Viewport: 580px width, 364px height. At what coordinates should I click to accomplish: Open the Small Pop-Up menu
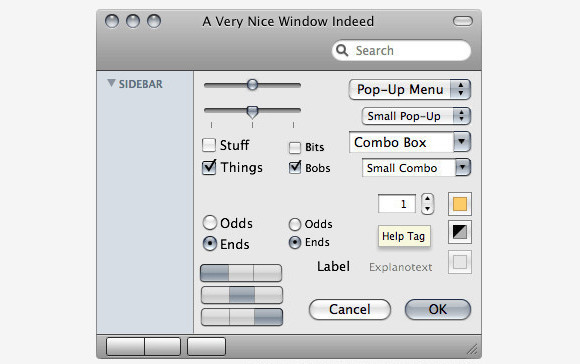416,116
